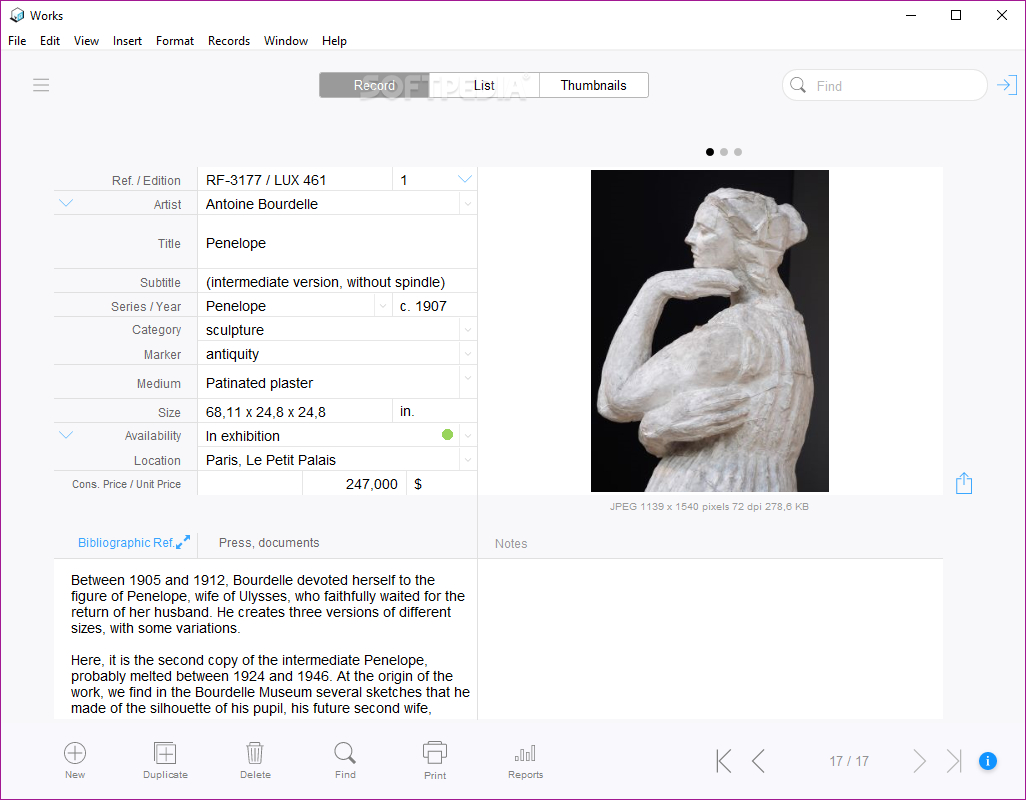Click the empty Notes text area
This screenshot has height=800, width=1026.
pyautogui.click(x=711, y=639)
